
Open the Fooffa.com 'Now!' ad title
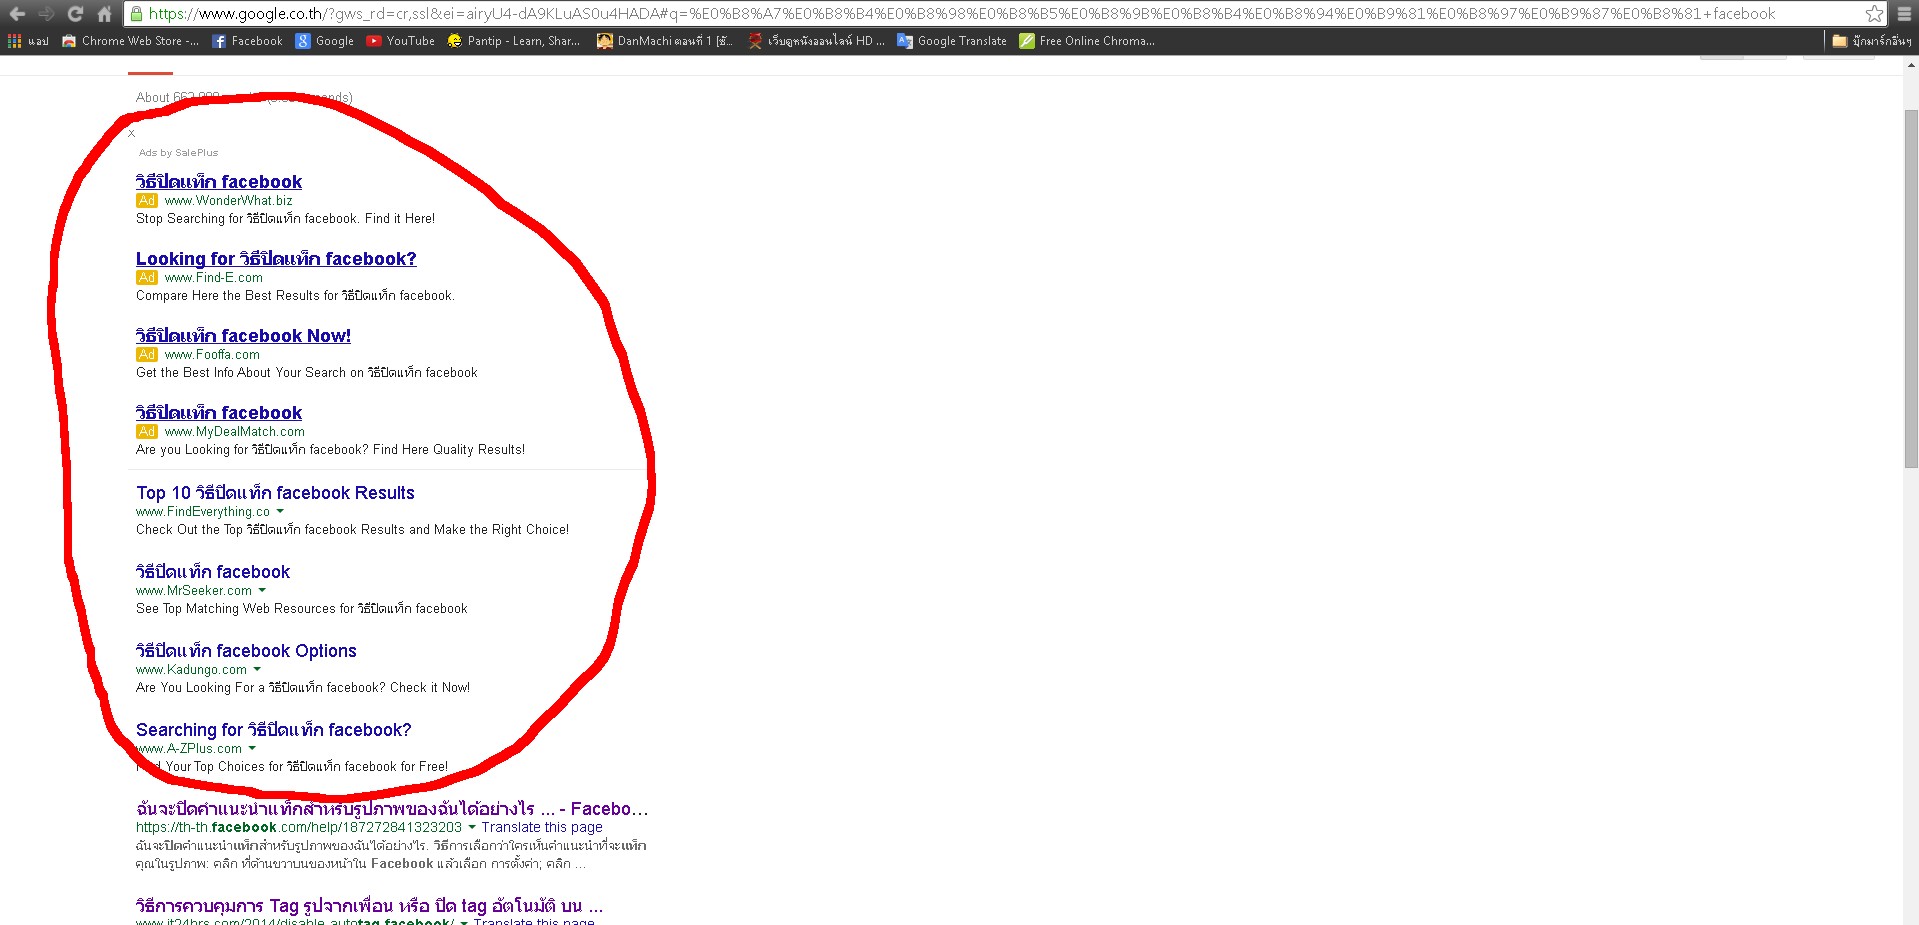(243, 336)
